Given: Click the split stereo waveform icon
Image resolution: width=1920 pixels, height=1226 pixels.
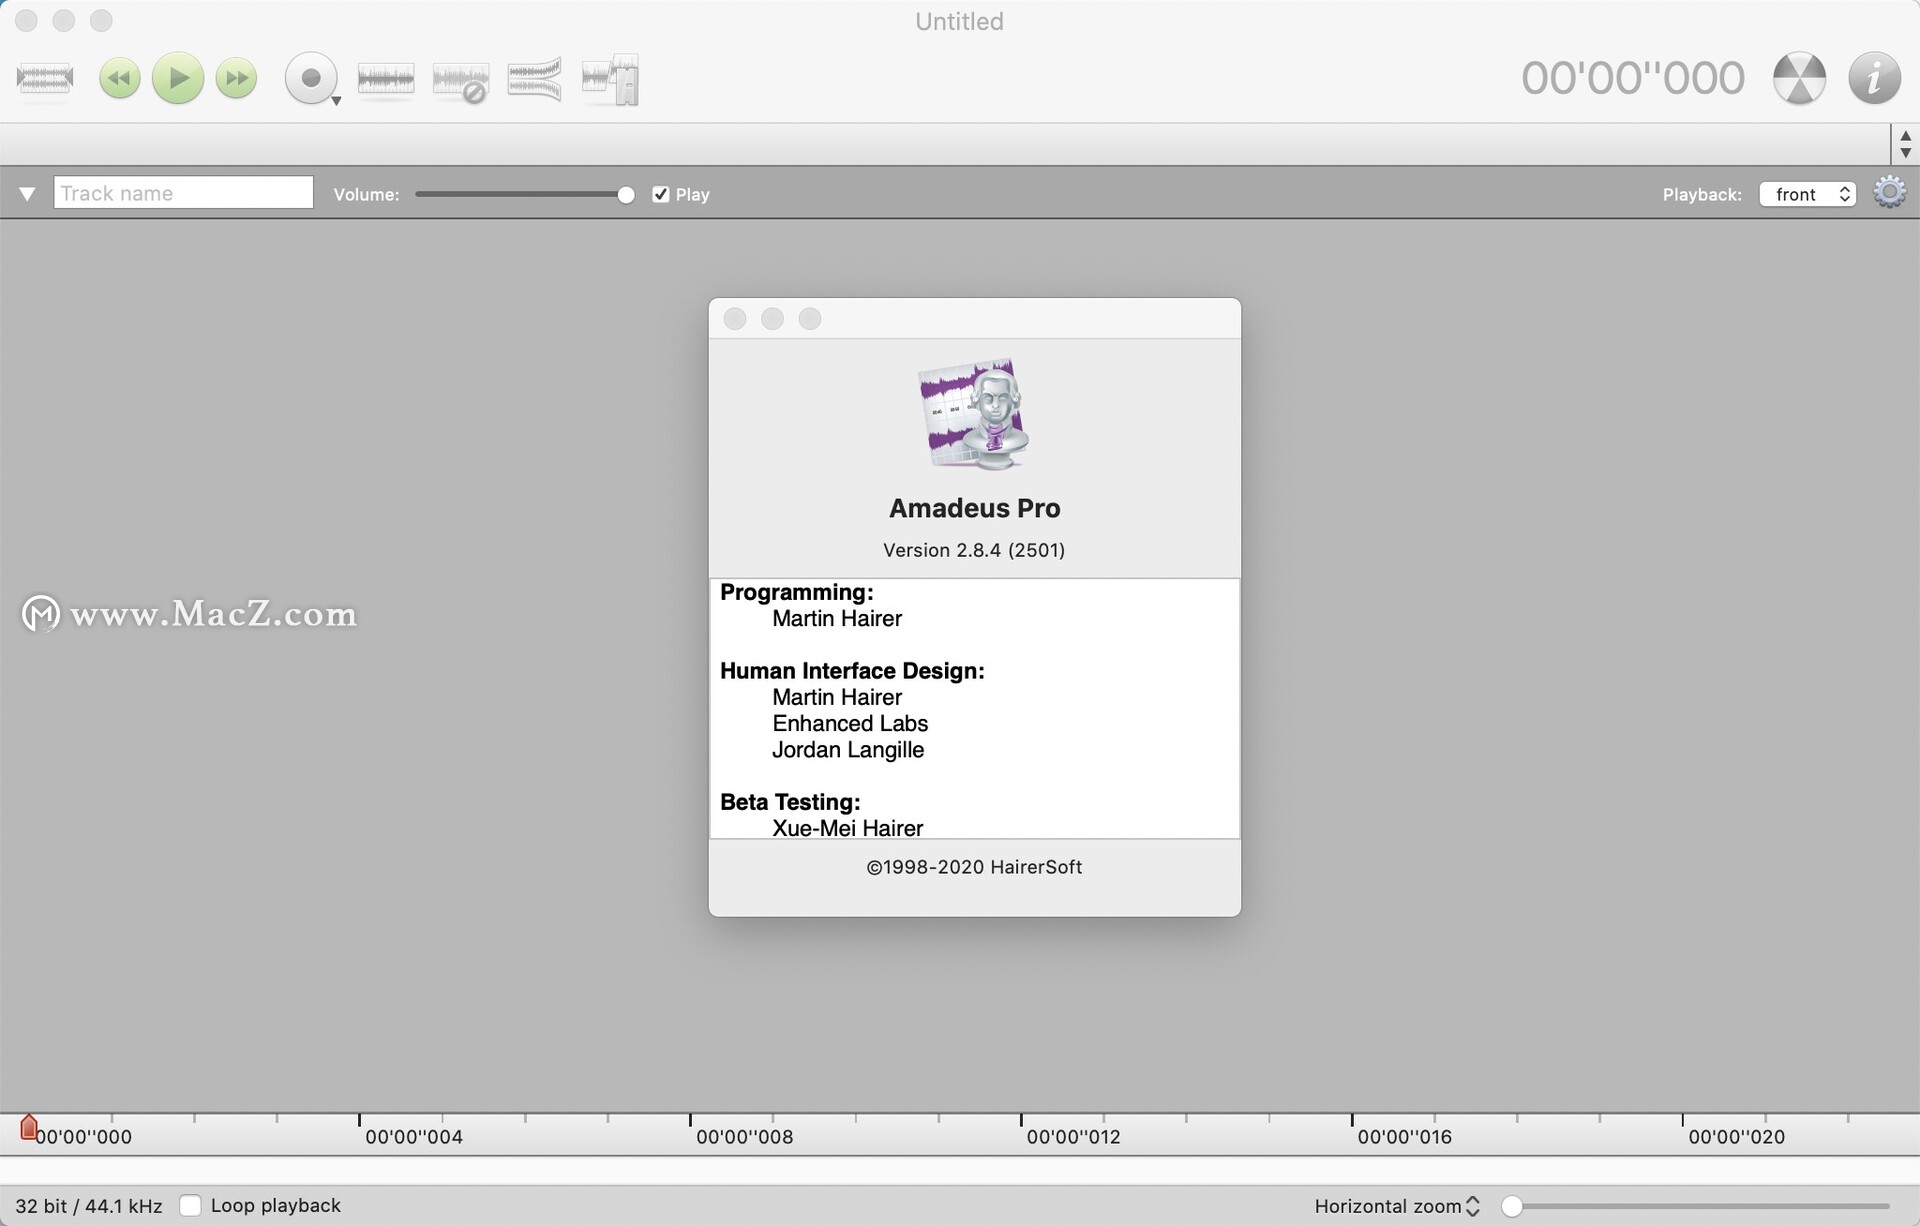Looking at the screenshot, I should (535, 79).
